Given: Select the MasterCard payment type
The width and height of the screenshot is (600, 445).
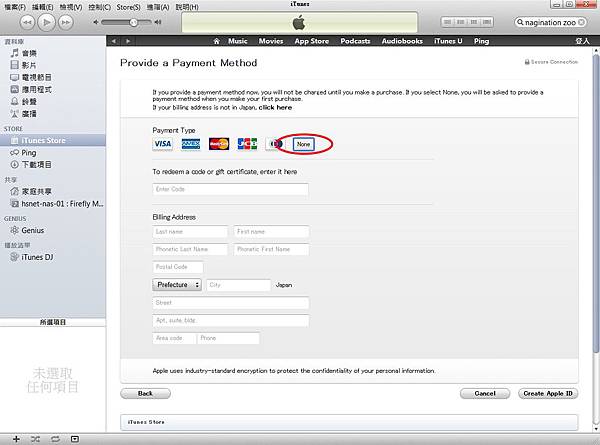Looking at the screenshot, I should coord(219,144).
